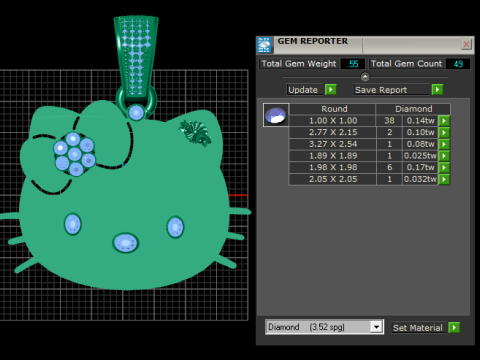The height and width of the screenshot is (360, 480).
Task: Select the Round column header
Action: pos(333,109)
